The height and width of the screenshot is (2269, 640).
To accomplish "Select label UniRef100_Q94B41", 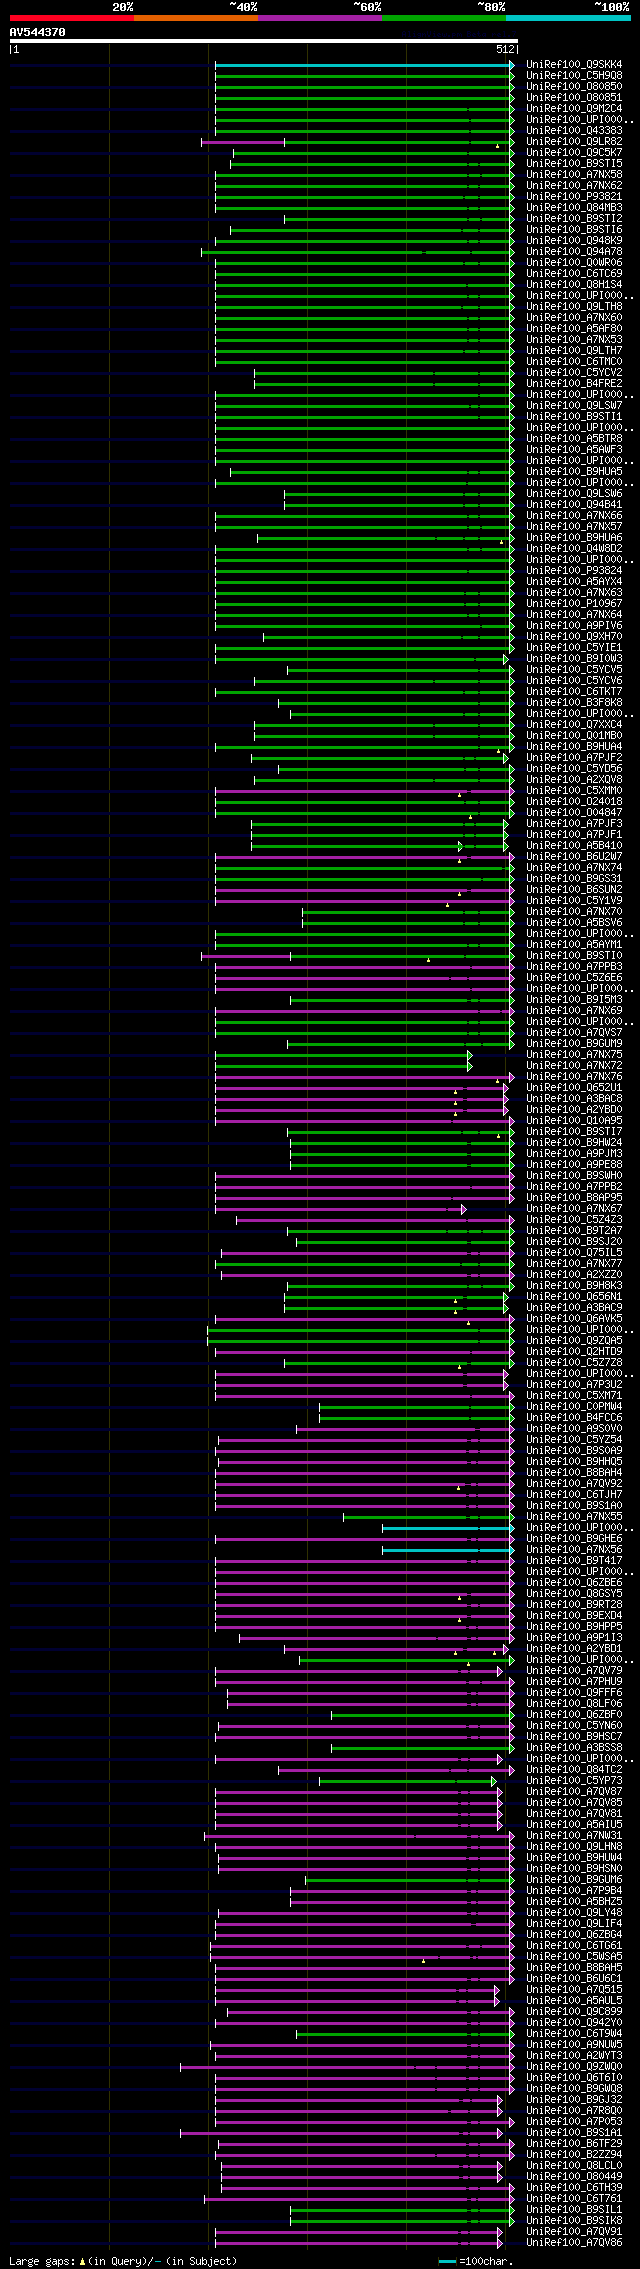I will [574, 505].
